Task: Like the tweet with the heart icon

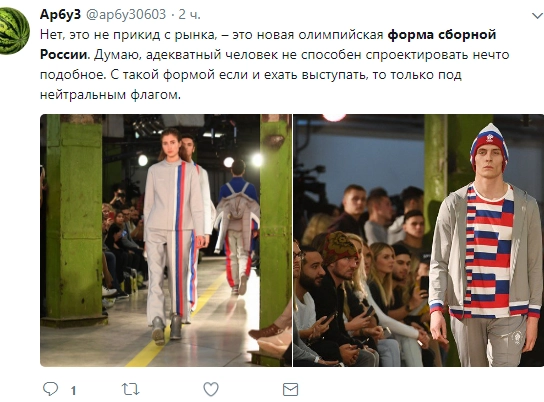Action: pyautogui.click(x=211, y=389)
